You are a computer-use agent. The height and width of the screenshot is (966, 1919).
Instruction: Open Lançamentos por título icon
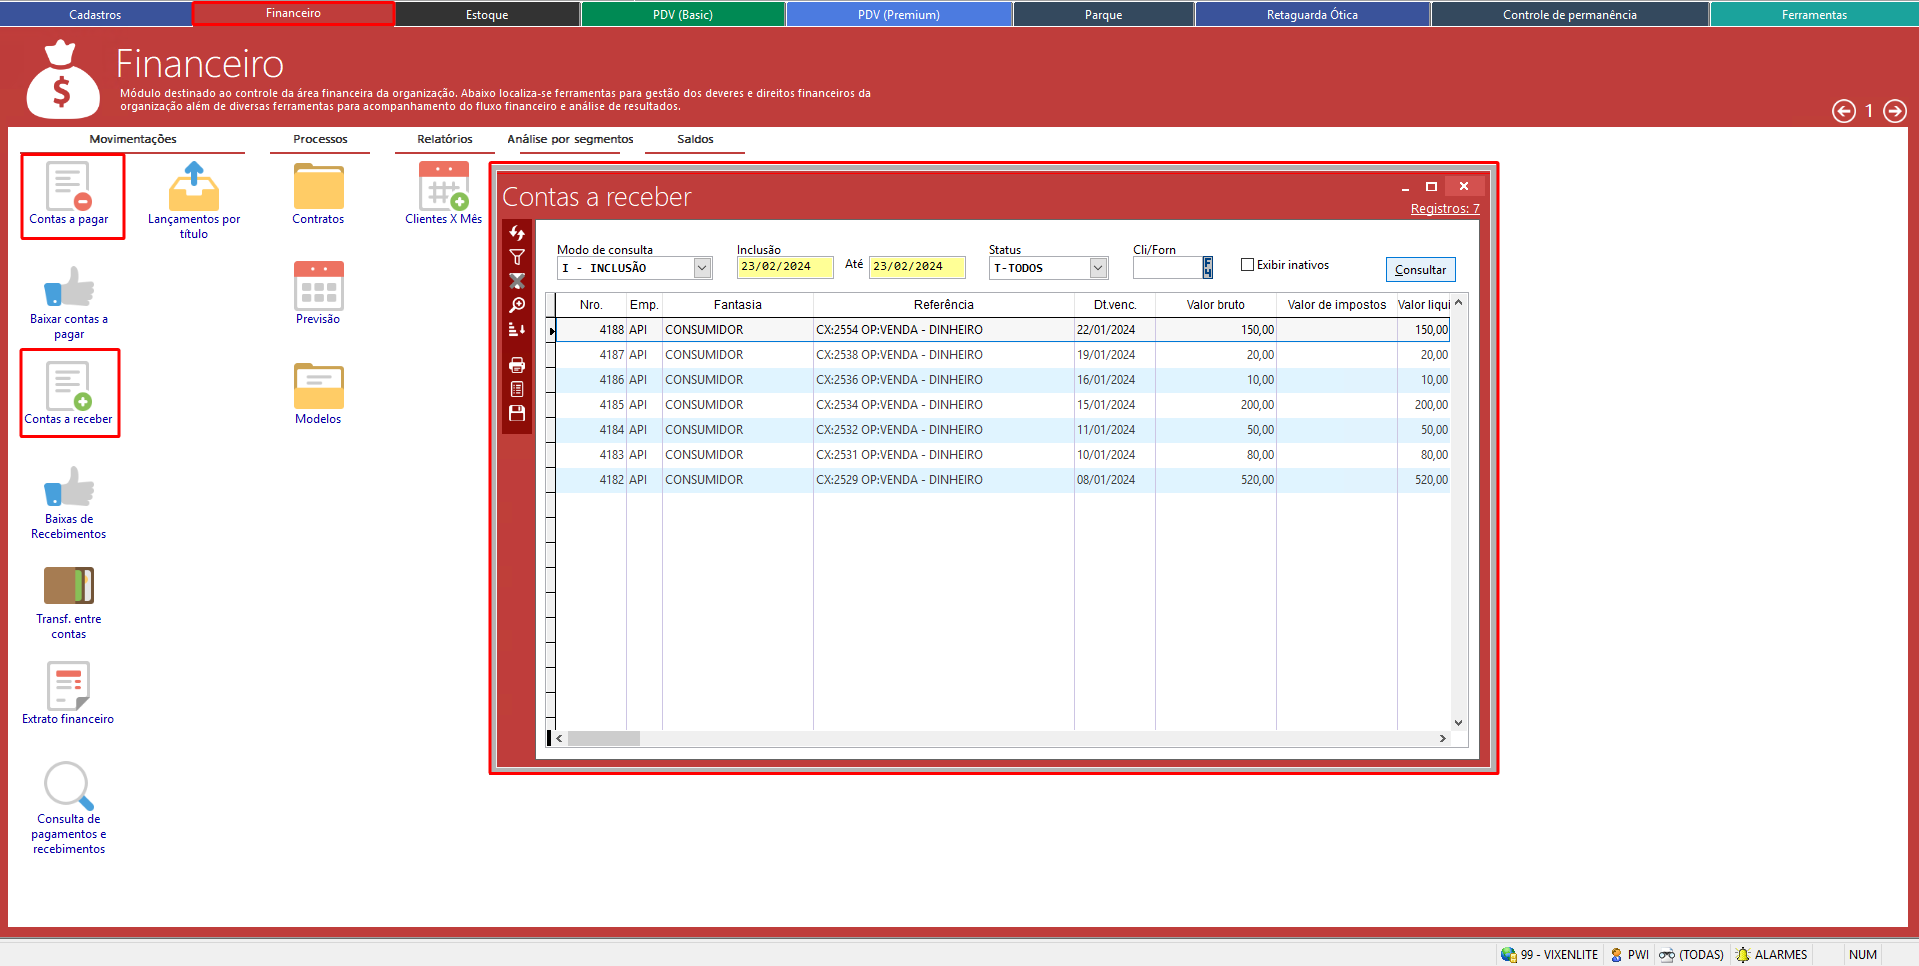[x=194, y=188]
